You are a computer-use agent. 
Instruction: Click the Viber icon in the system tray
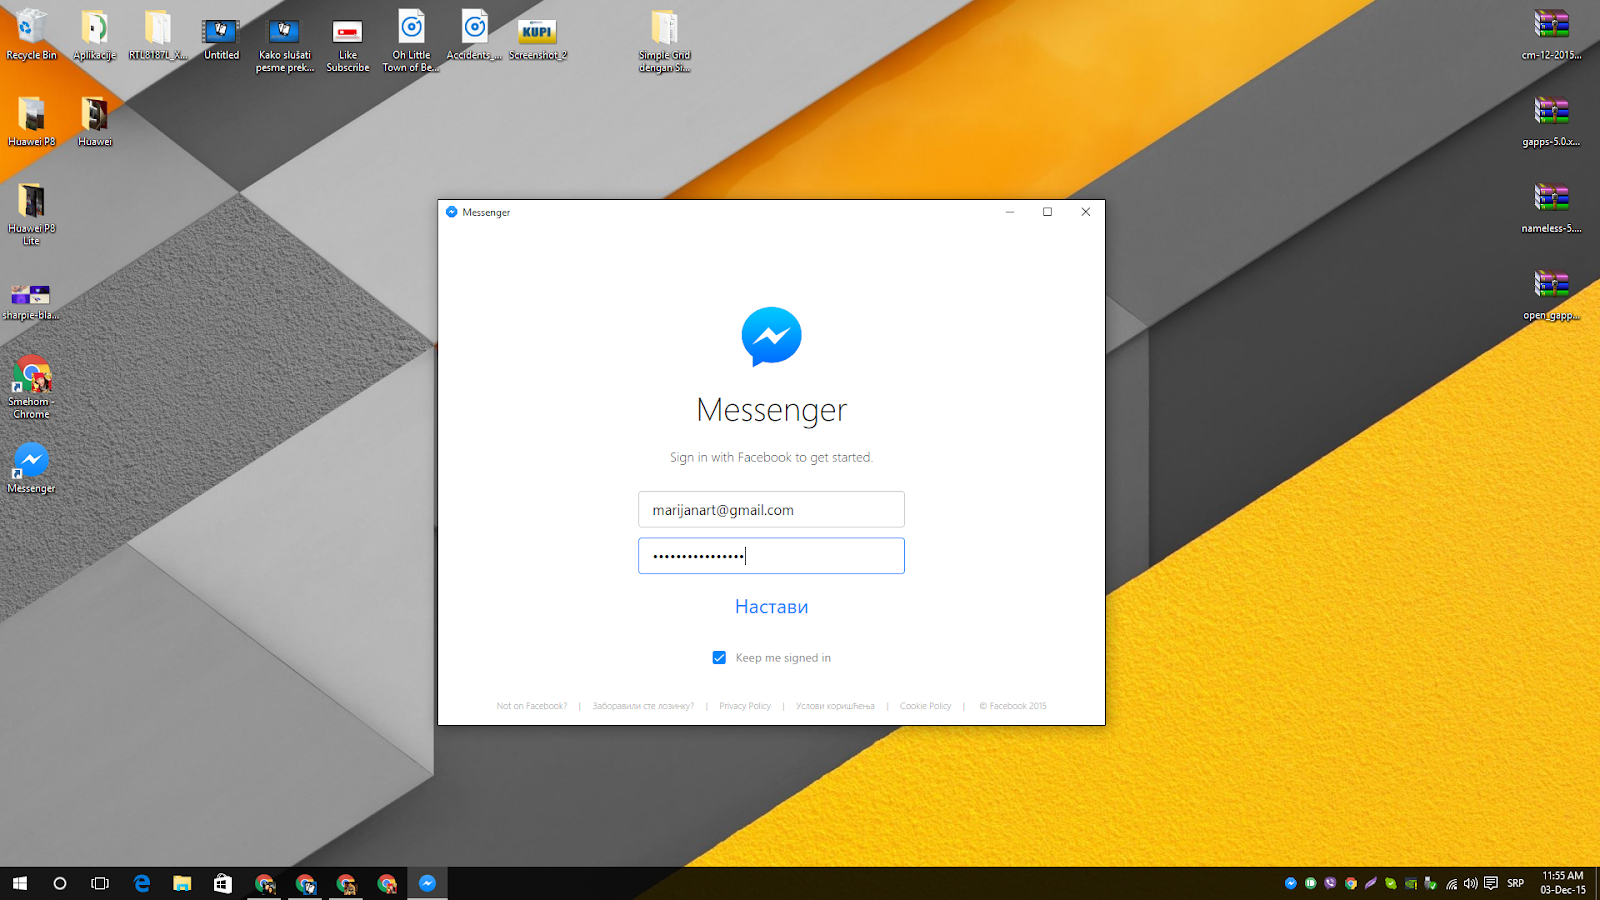coord(1330,883)
